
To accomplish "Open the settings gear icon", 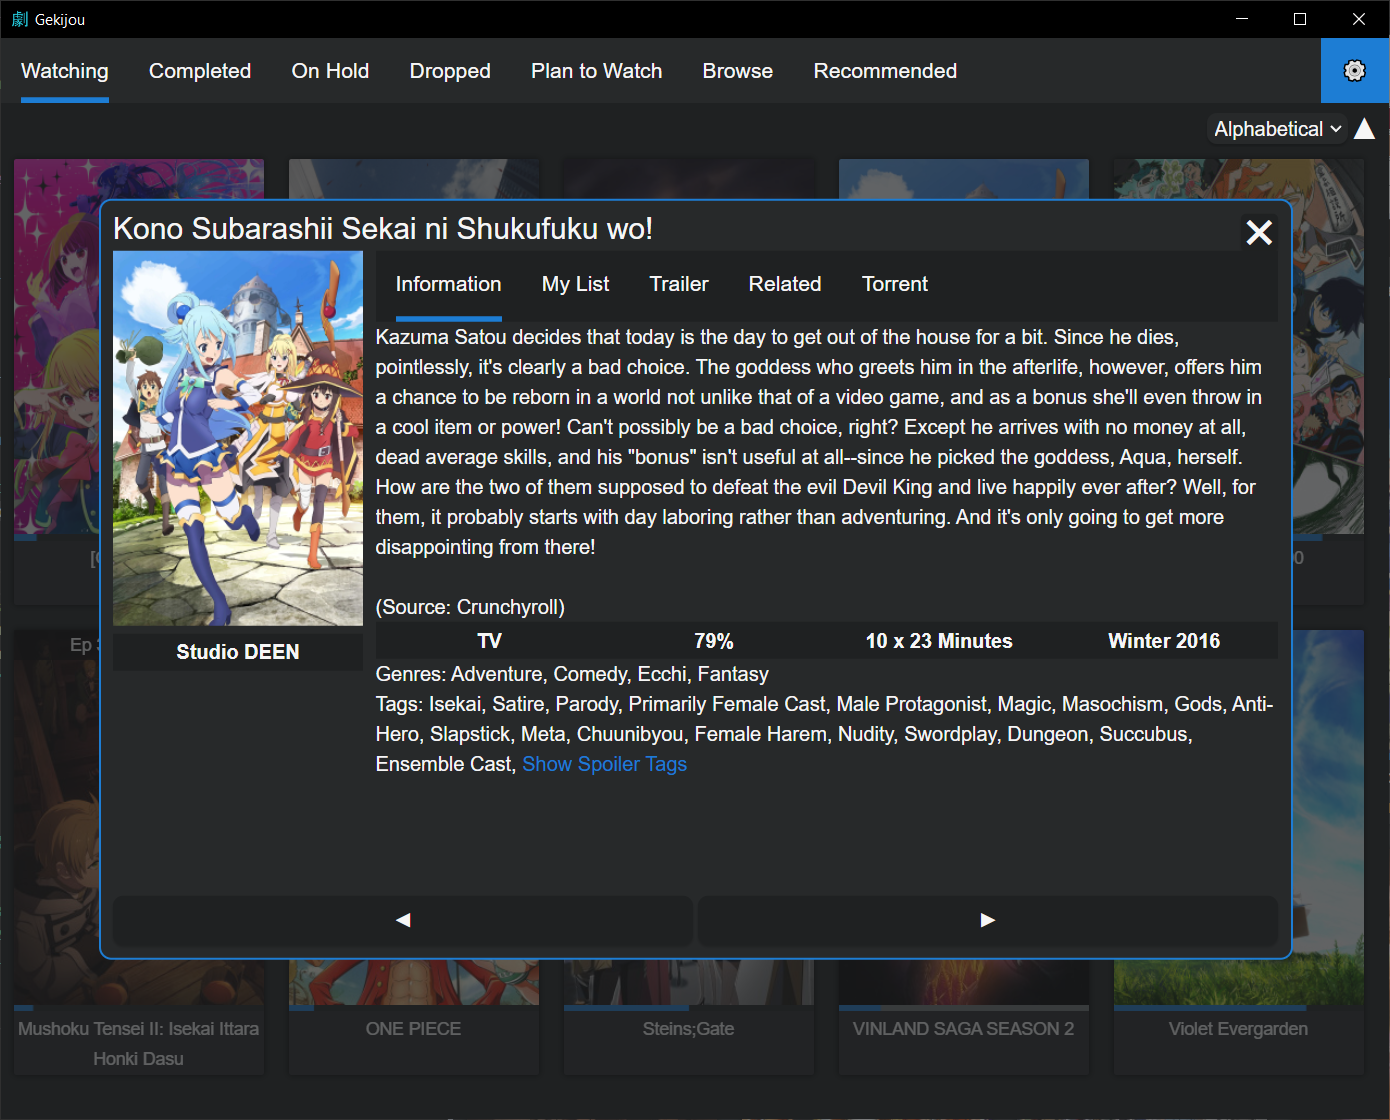I will (x=1354, y=70).
